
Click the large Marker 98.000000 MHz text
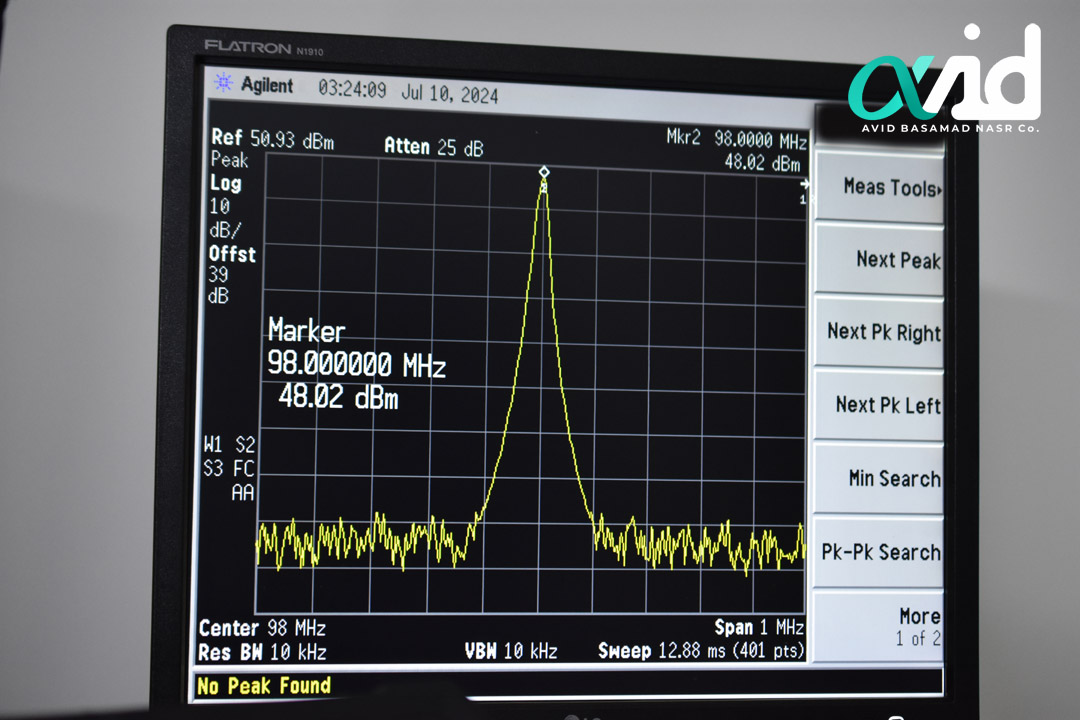tap(356, 365)
